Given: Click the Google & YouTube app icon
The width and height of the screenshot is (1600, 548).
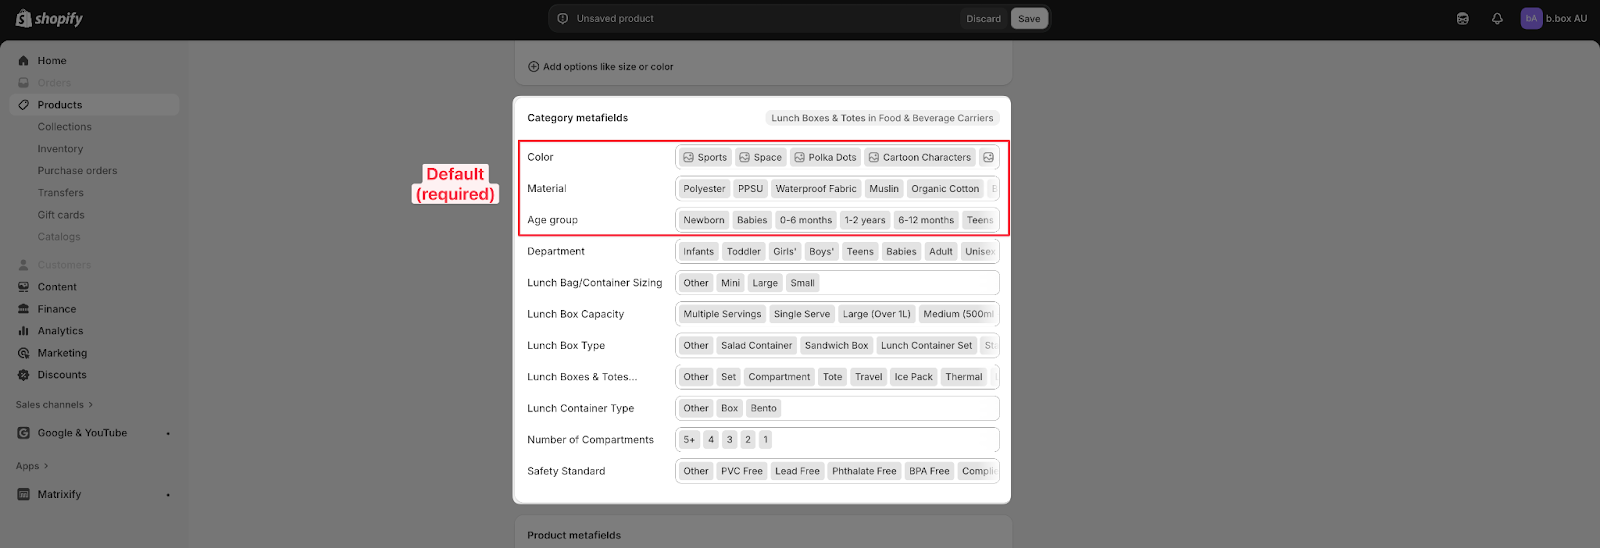Looking at the screenshot, I should 24,433.
